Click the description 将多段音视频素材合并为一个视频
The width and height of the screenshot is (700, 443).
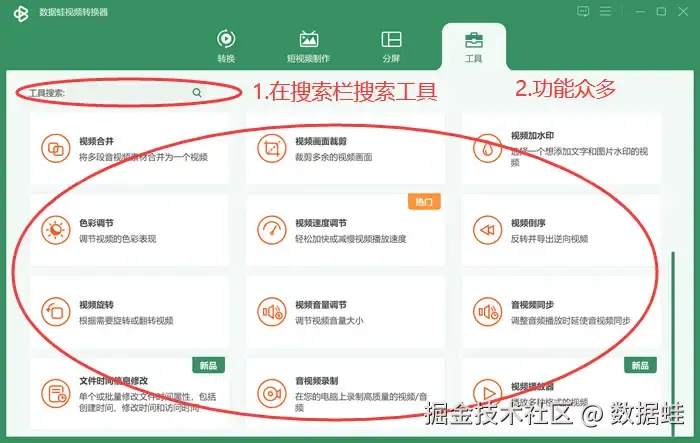click(143, 157)
